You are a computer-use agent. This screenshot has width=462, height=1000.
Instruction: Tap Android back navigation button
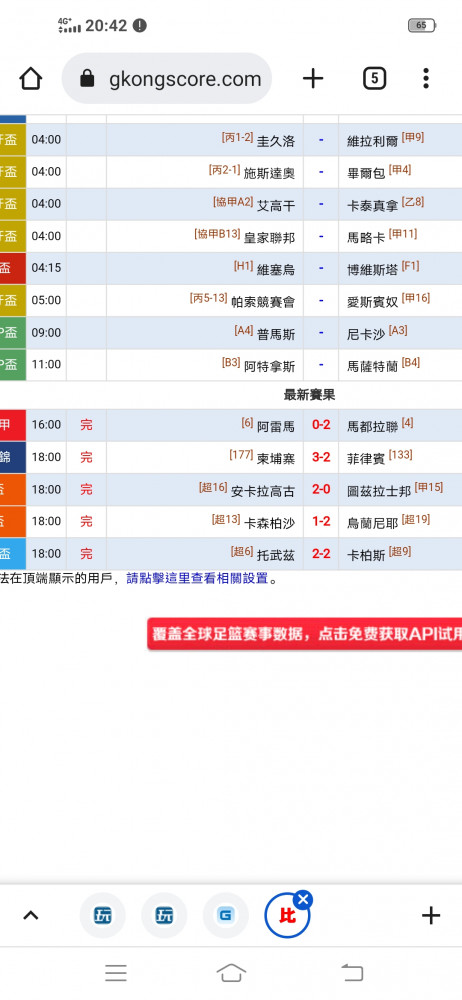coord(352,973)
